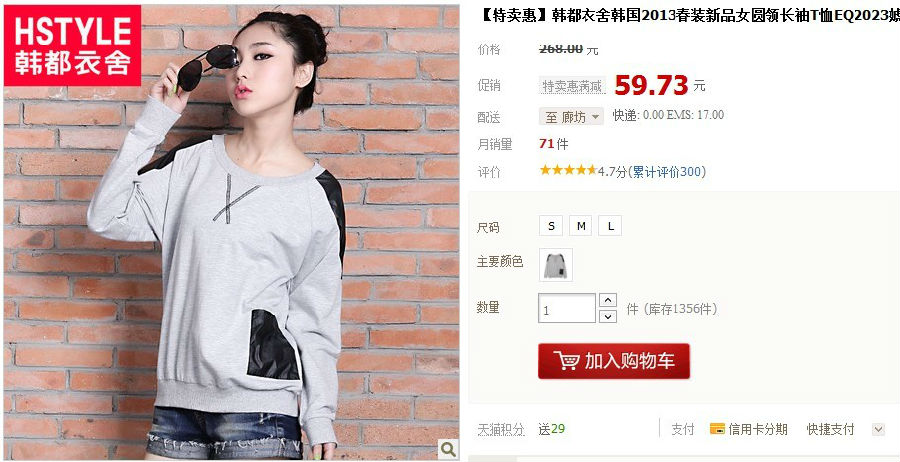Click the quantity input field
The width and height of the screenshot is (900, 462).
click(567, 308)
